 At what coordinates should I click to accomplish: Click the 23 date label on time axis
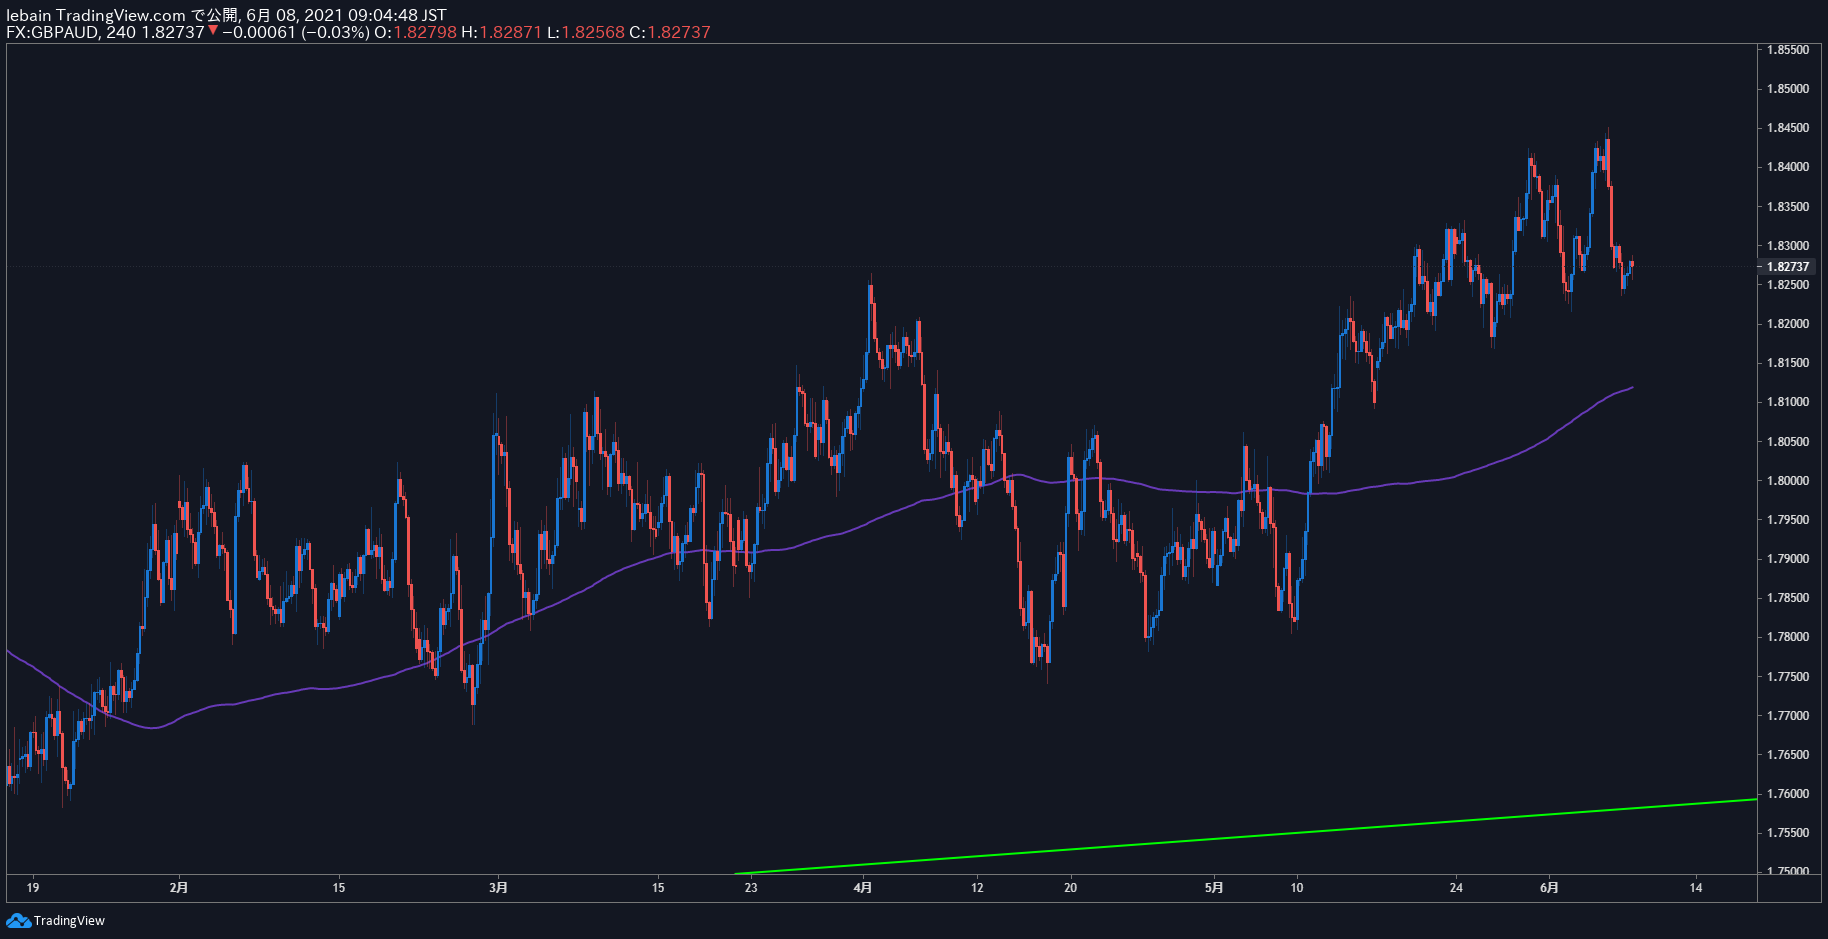coord(751,888)
